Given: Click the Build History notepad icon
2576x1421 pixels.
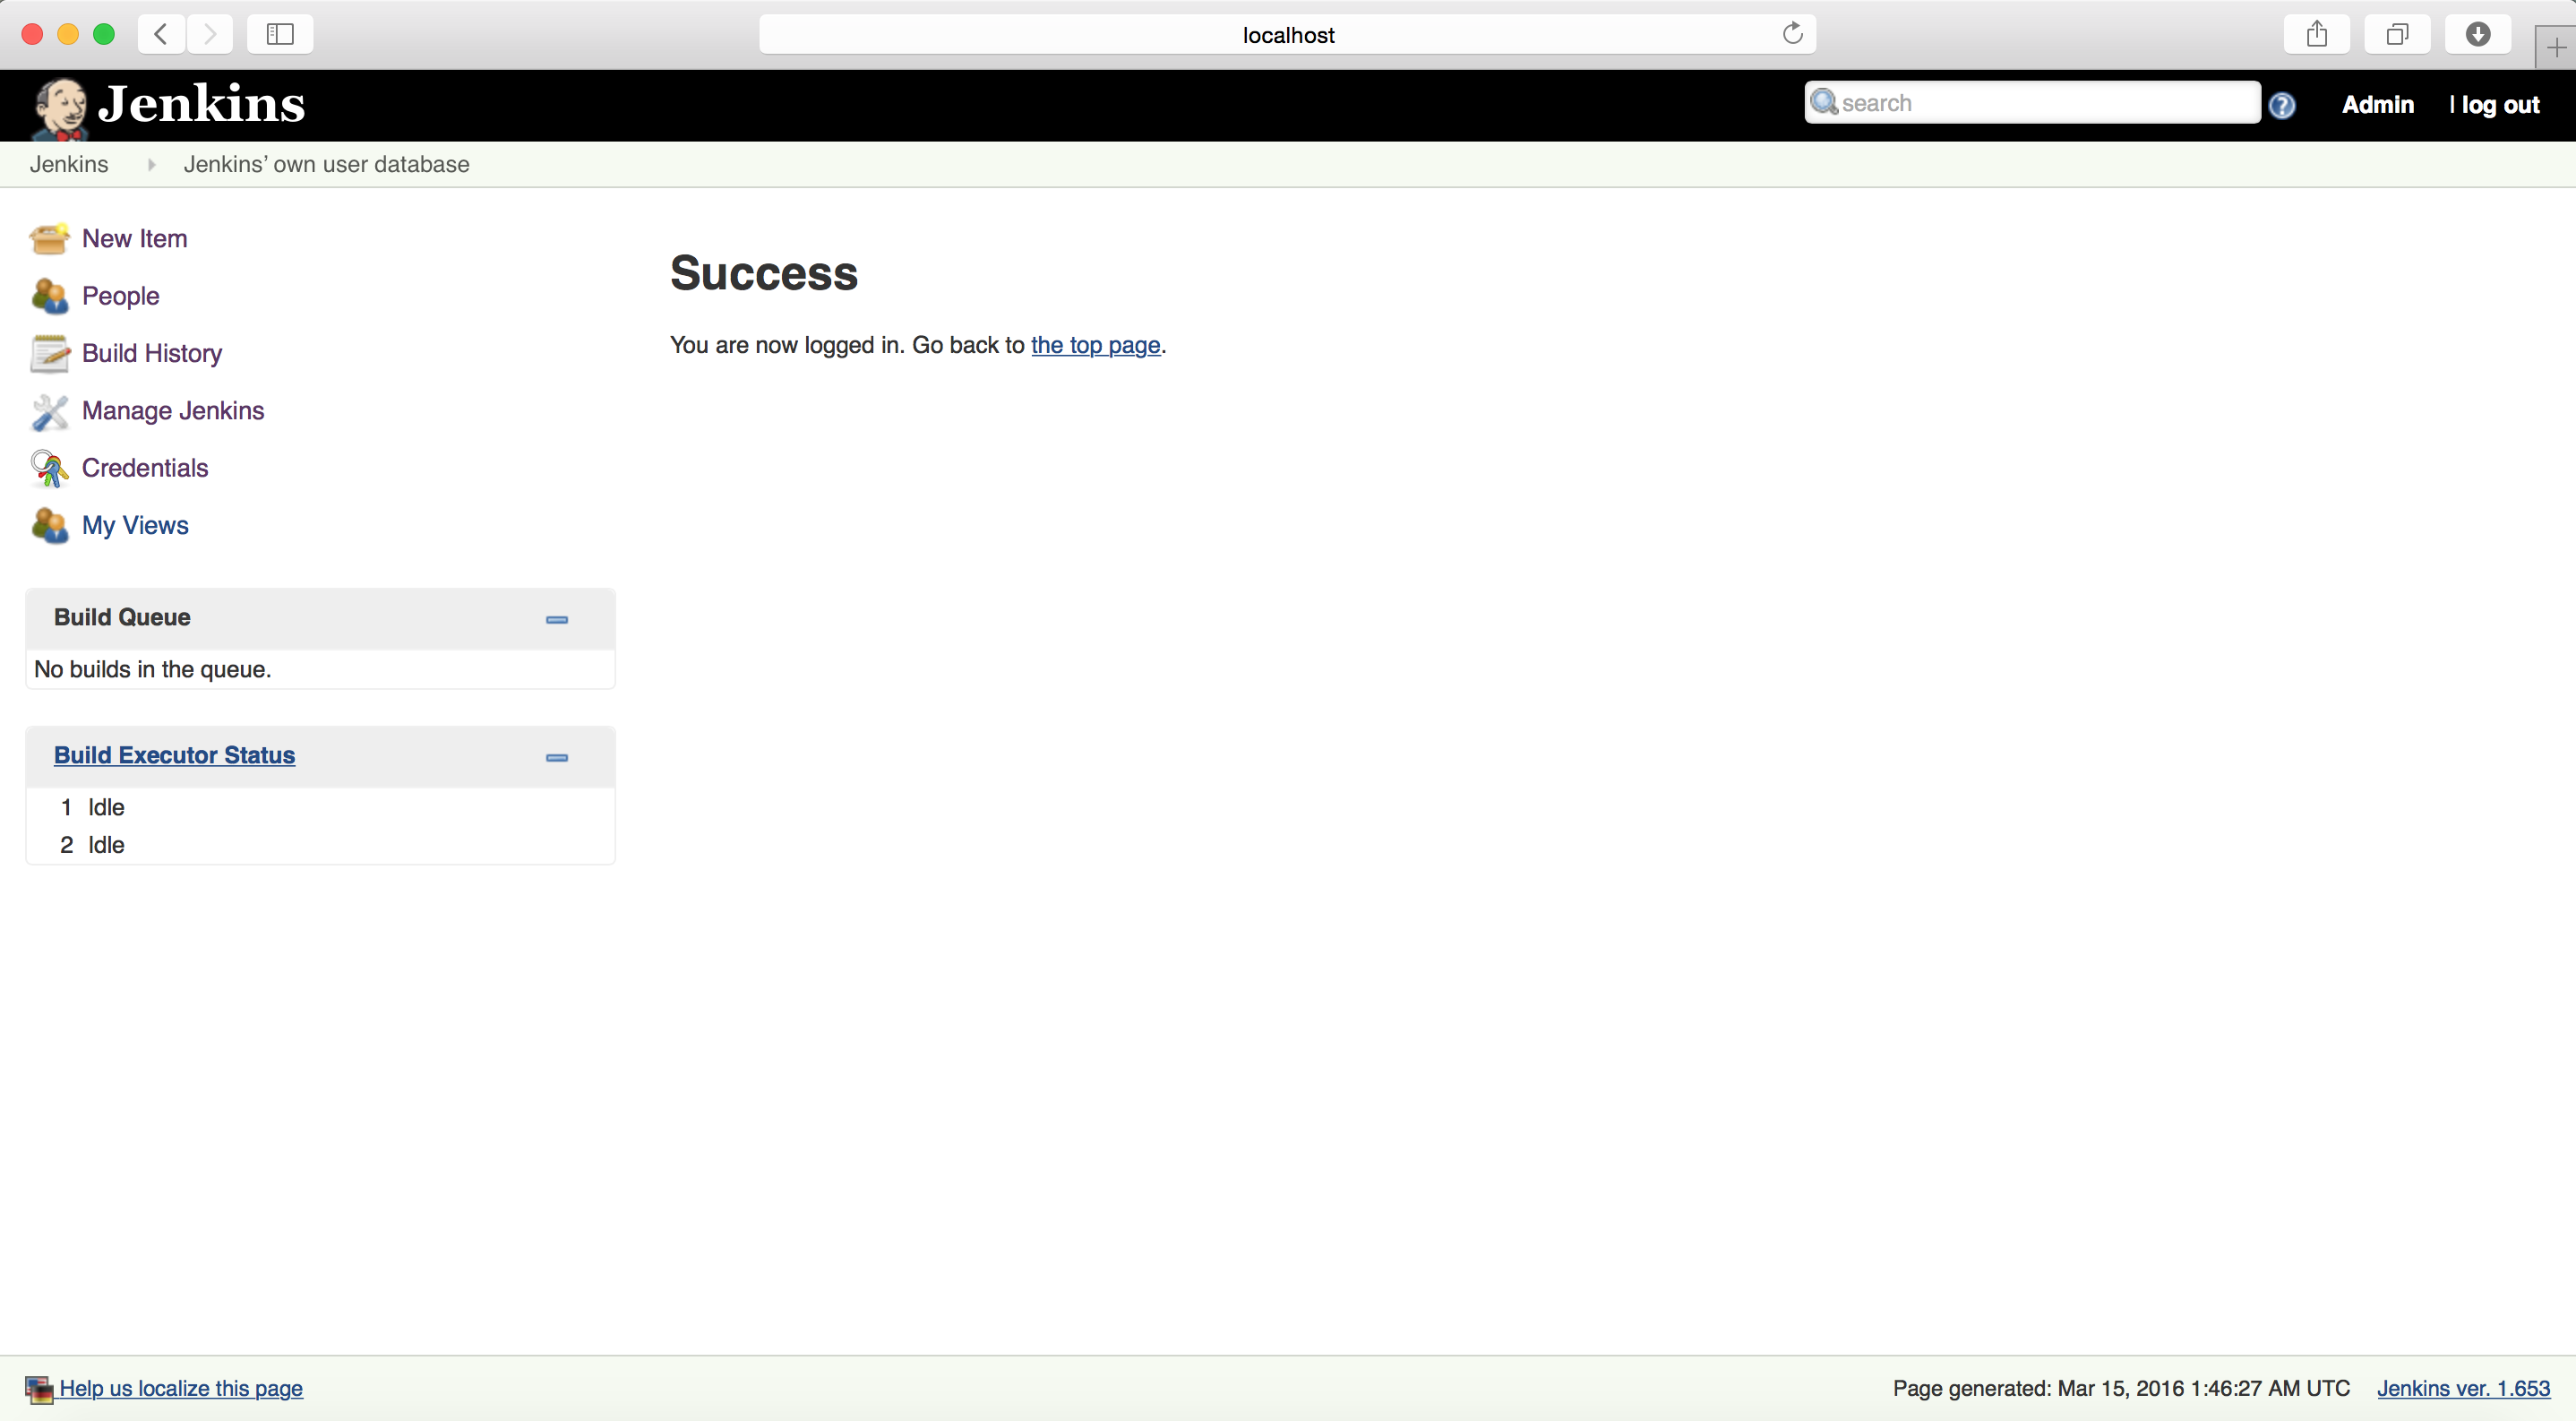Looking at the screenshot, I should point(49,353).
